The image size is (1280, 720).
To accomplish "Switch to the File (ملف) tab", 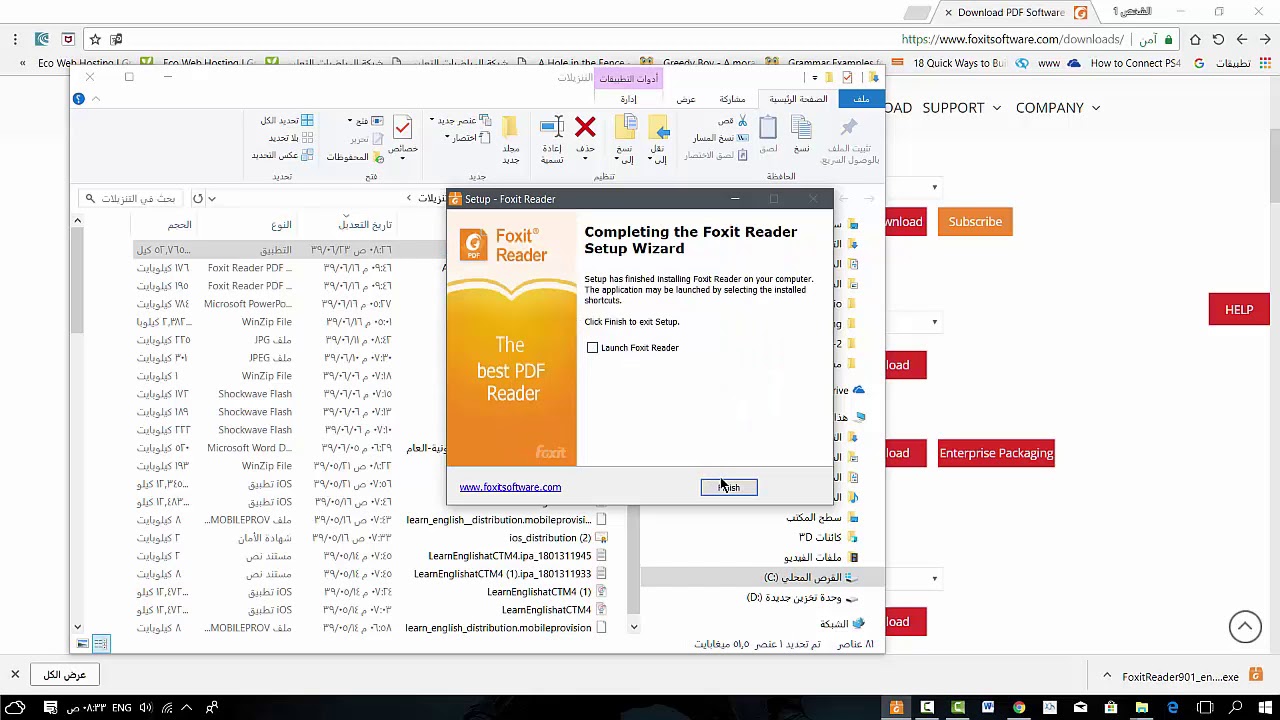I will click(861, 99).
